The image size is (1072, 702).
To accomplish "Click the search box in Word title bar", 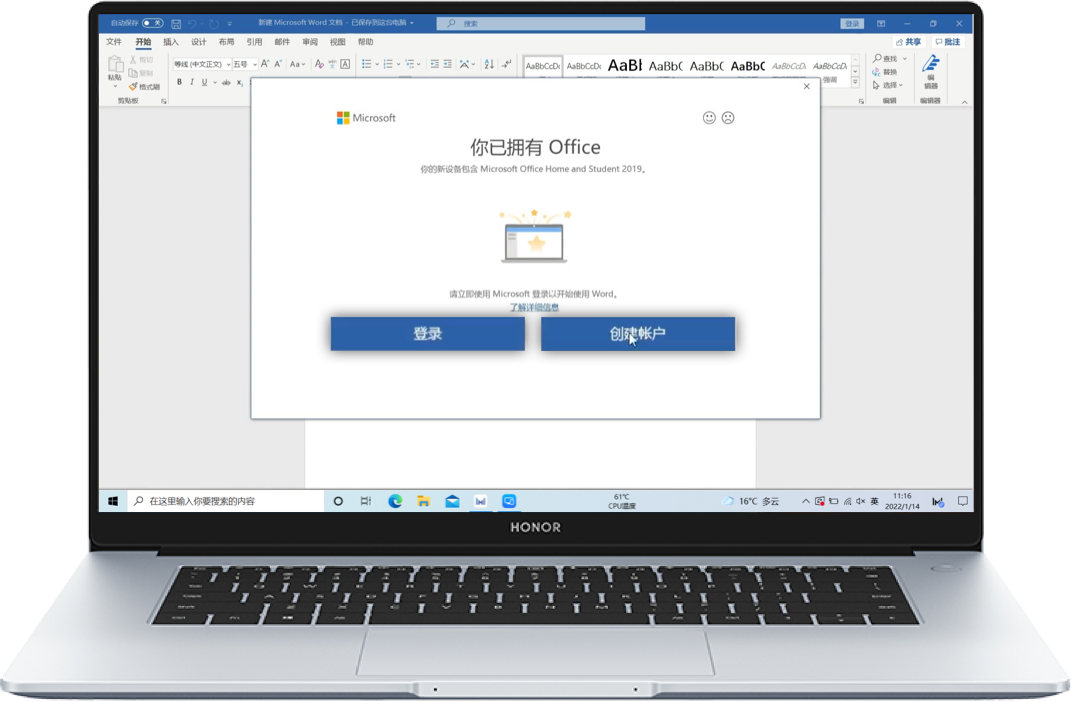I will tap(541, 23).
